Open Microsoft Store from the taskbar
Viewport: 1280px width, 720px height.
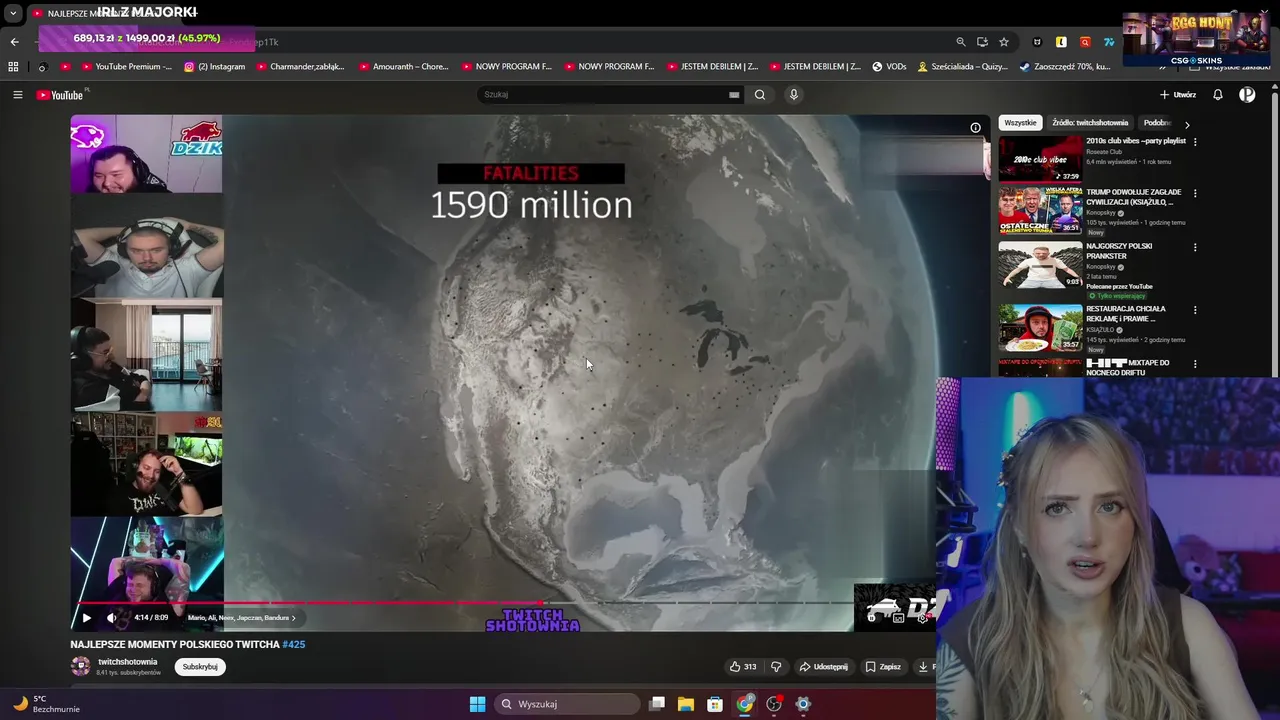pos(715,704)
